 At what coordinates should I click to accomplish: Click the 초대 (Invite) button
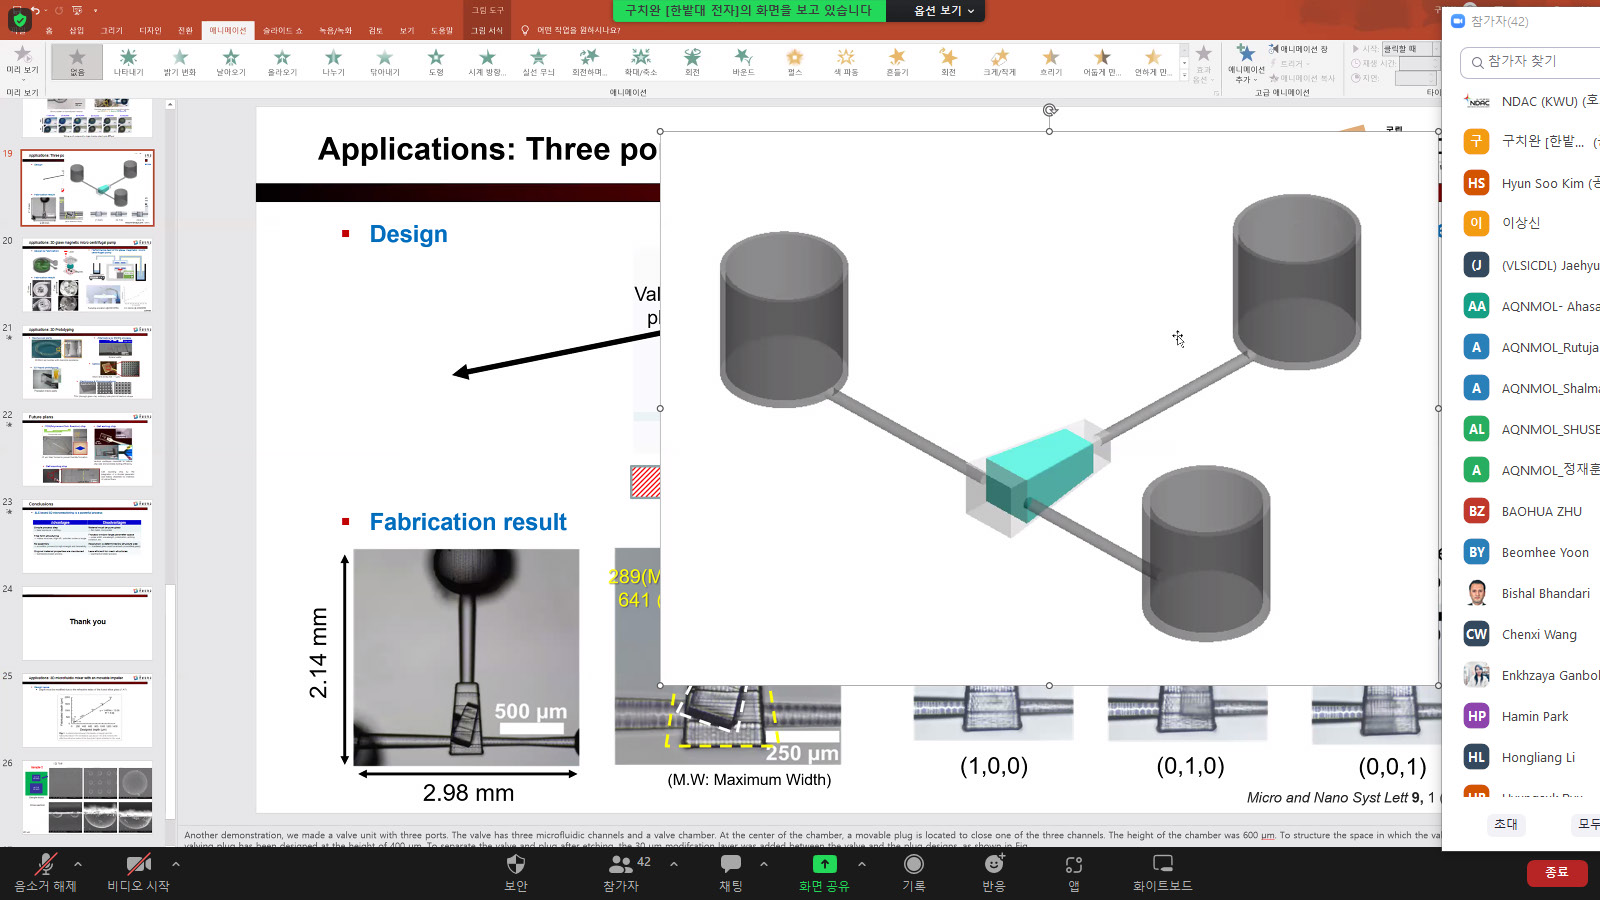pyautogui.click(x=1505, y=824)
